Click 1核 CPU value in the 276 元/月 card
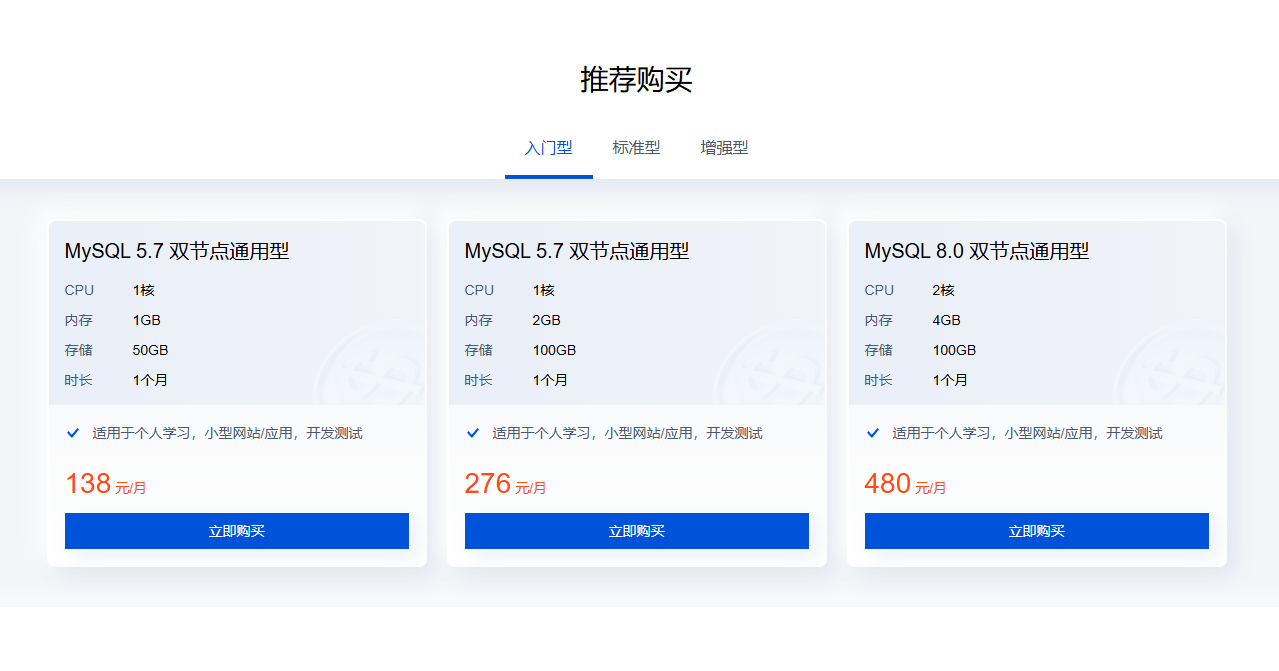 (x=544, y=290)
